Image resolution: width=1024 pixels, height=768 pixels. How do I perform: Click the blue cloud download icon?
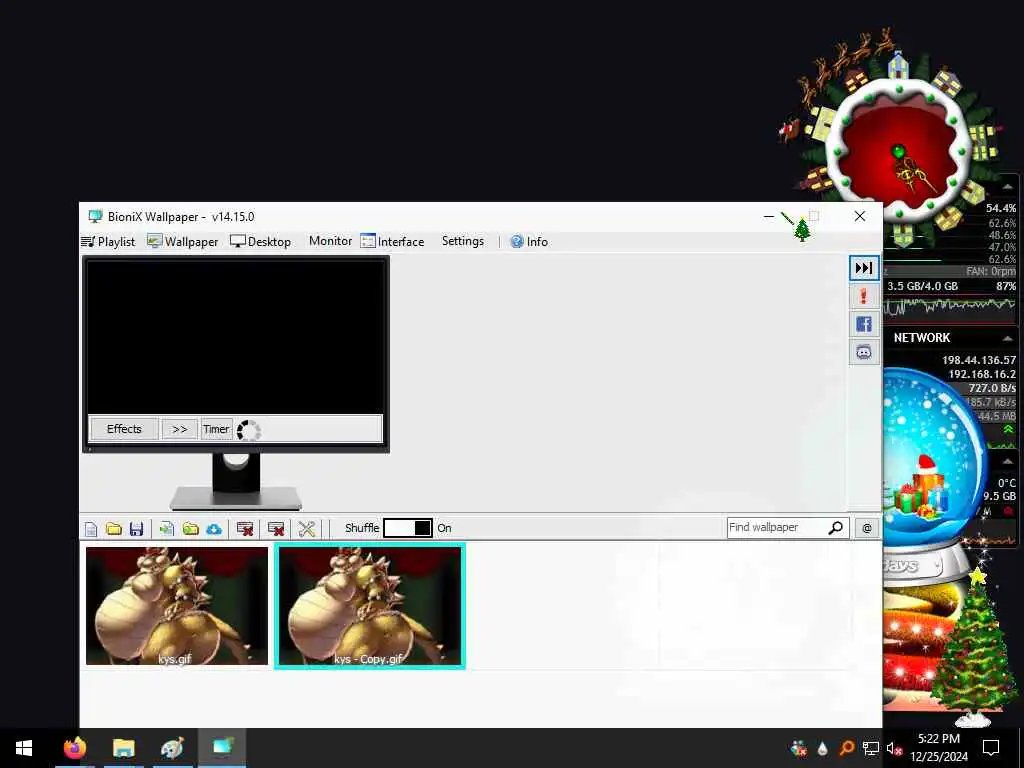point(214,529)
